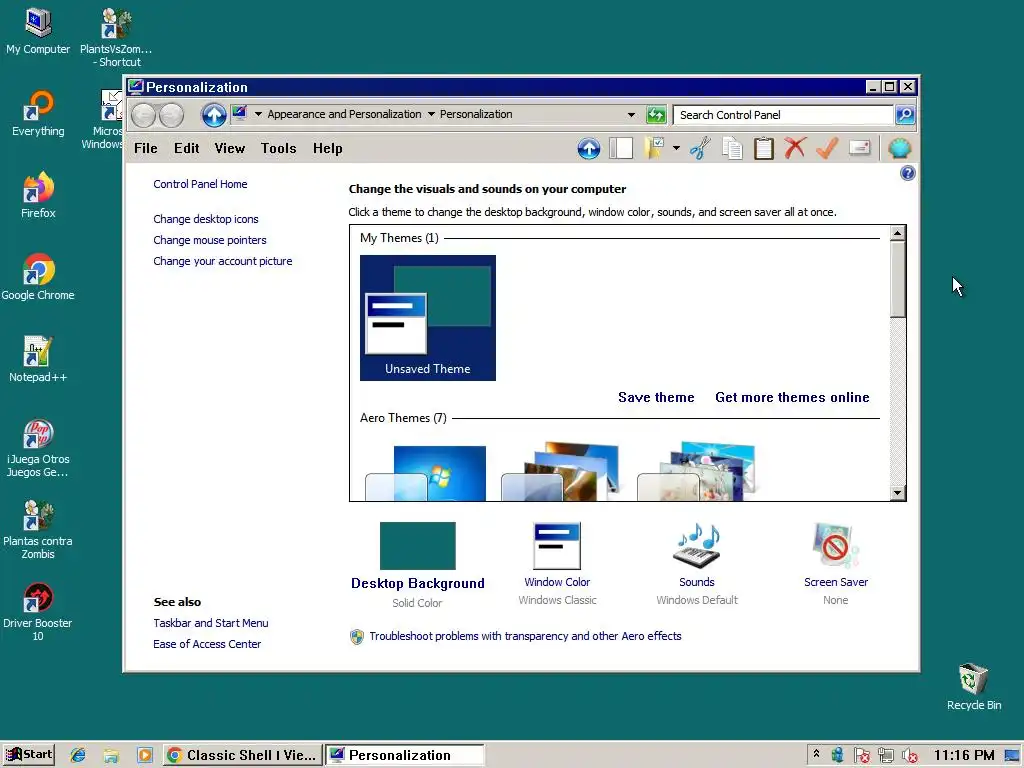
Task: Click Get more themes online link
Action: 792,397
